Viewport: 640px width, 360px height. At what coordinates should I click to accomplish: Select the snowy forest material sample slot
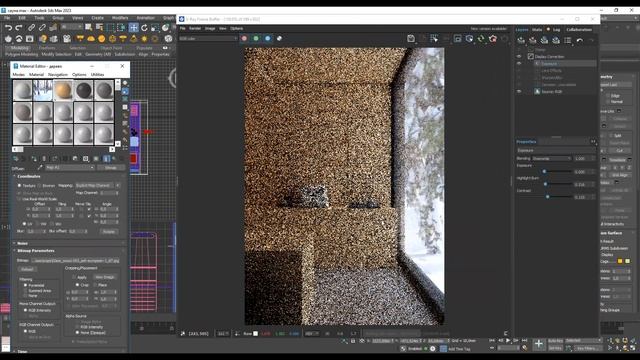click(43, 90)
